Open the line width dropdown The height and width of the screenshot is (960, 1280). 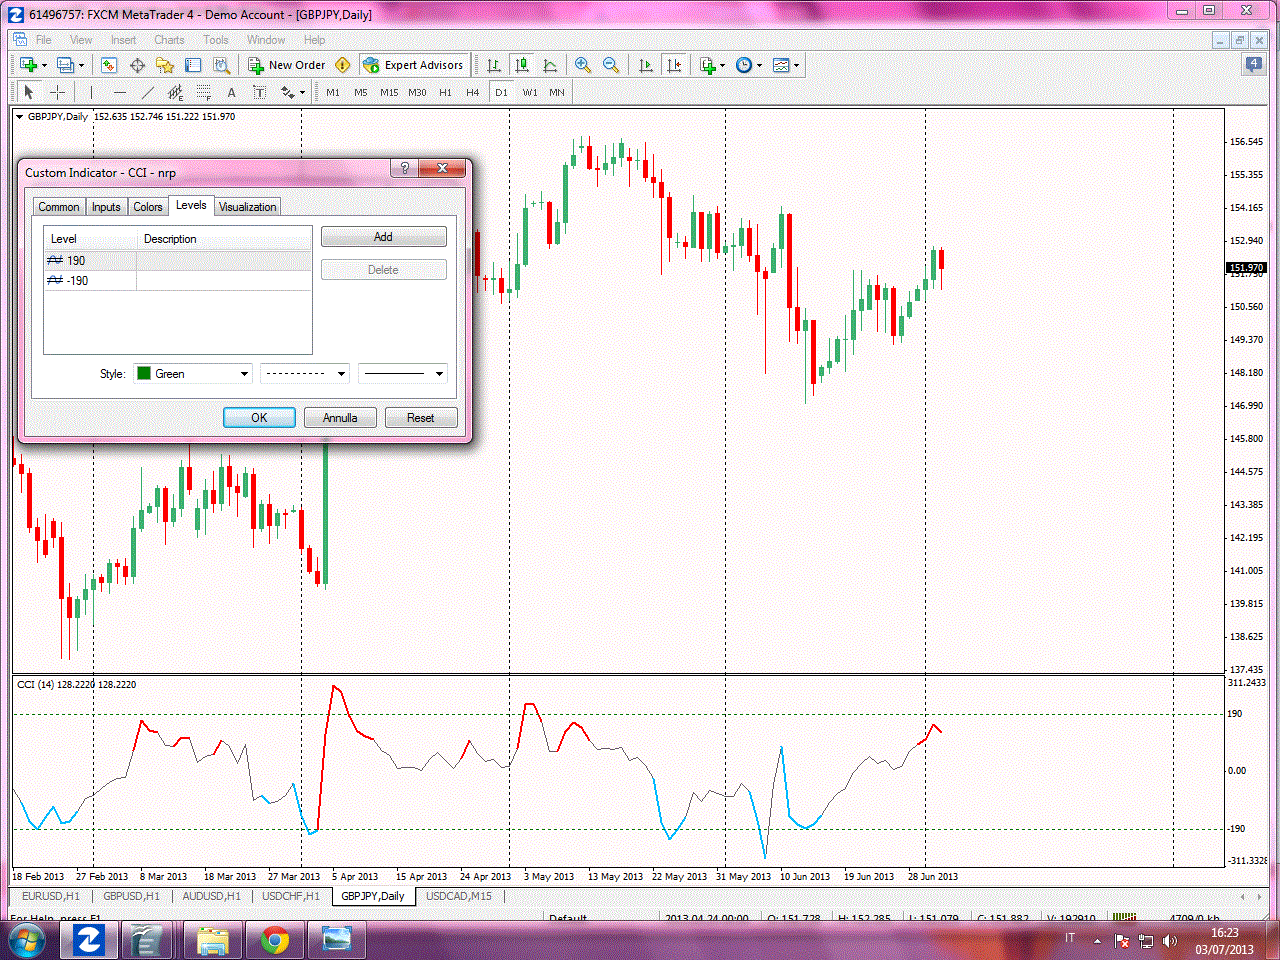coord(402,374)
